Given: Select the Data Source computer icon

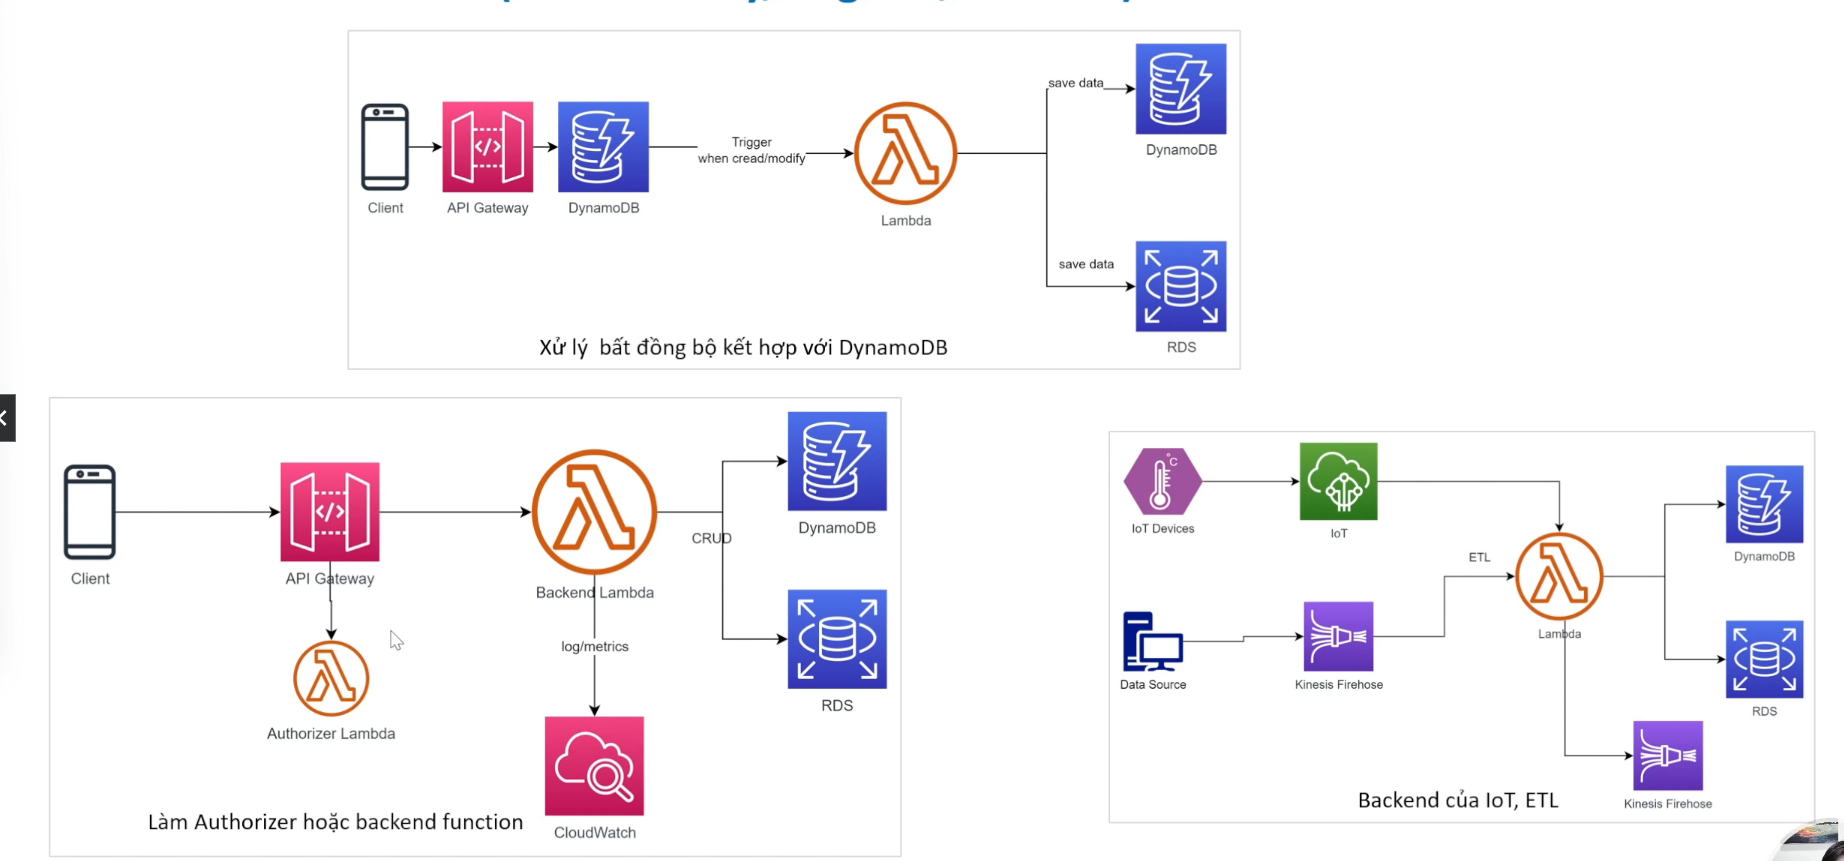Looking at the screenshot, I should coord(1152,641).
